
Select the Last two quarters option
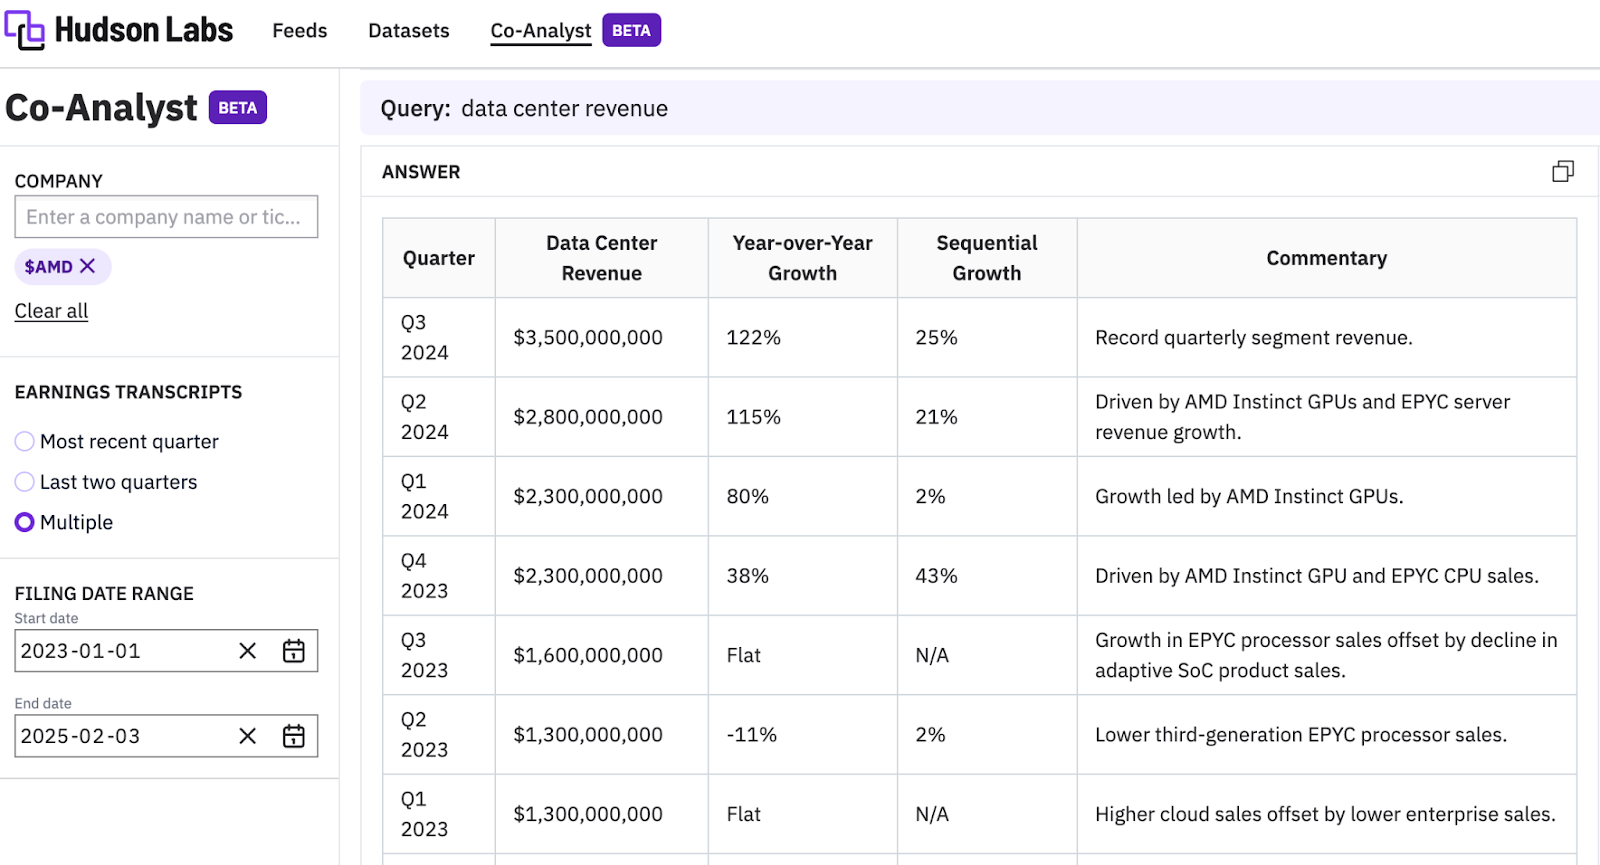(25, 482)
